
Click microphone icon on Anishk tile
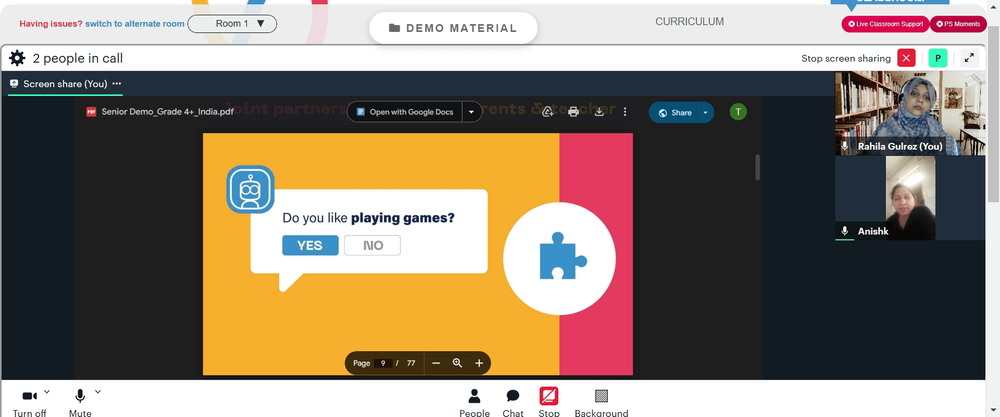845,231
